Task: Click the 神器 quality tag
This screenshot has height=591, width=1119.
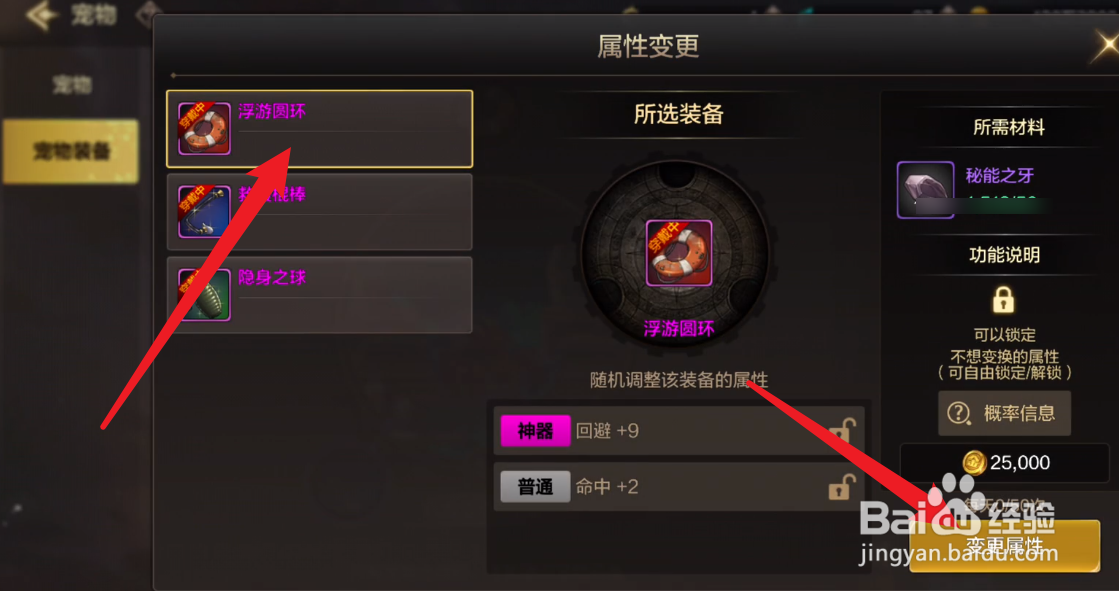Action: pyautogui.click(x=535, y=430)
